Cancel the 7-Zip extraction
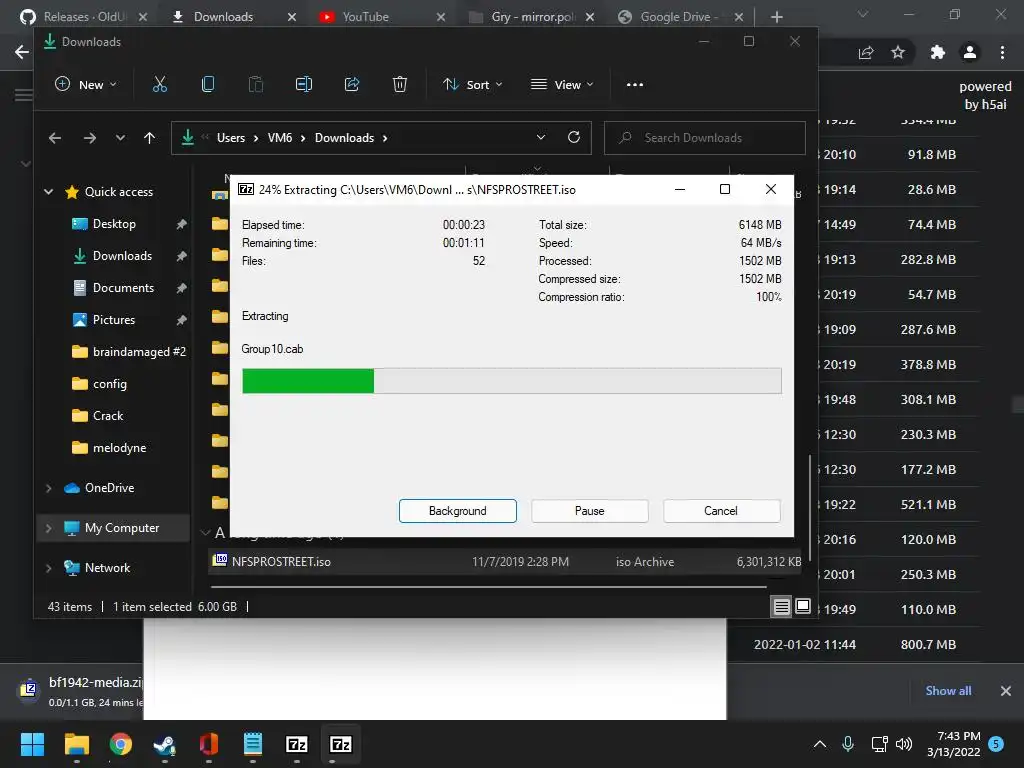1024x768 pixels. click(x=721, y=511)
